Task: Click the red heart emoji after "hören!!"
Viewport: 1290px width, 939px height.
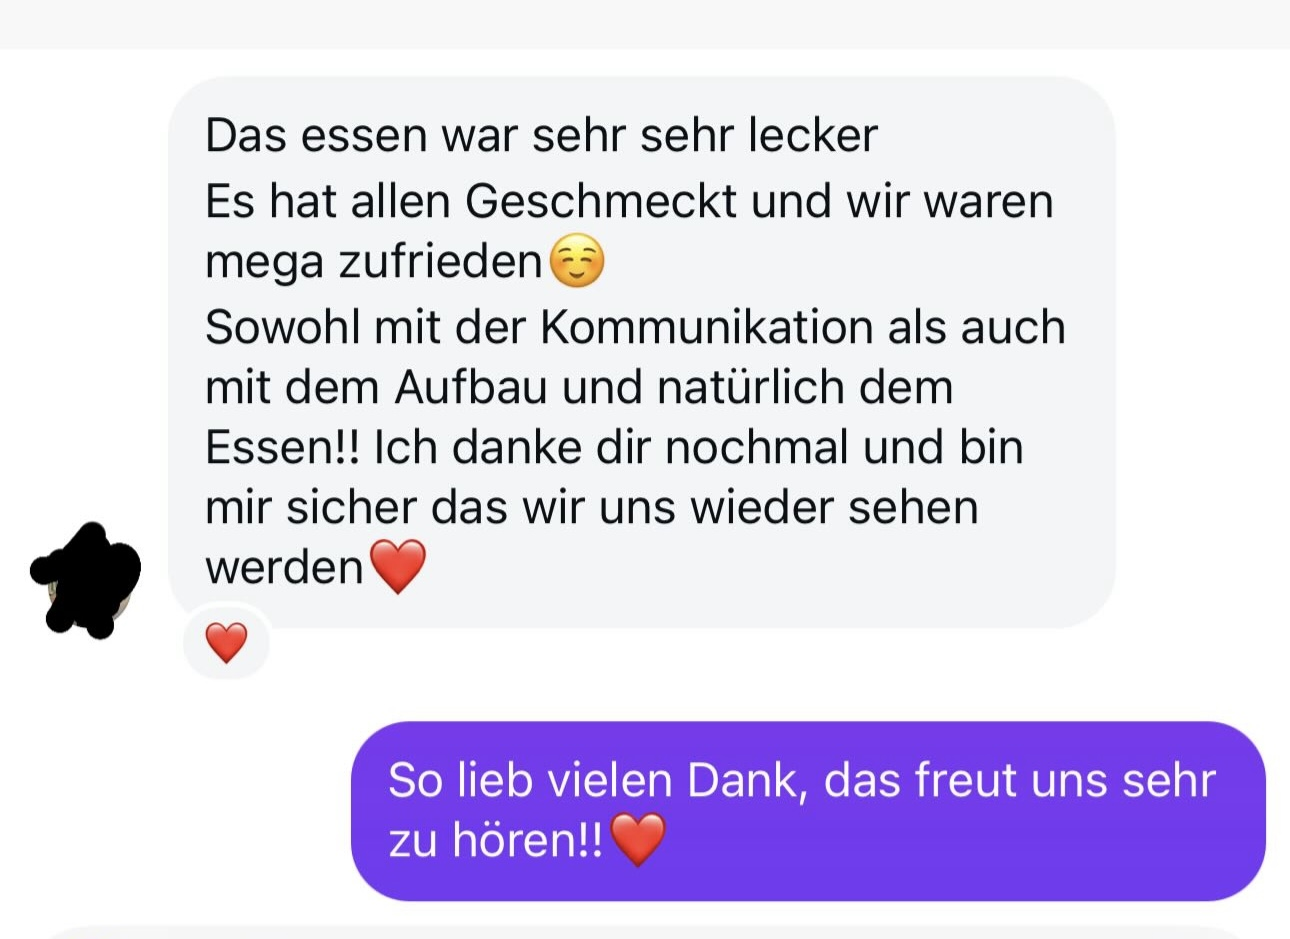Action: 637,839
